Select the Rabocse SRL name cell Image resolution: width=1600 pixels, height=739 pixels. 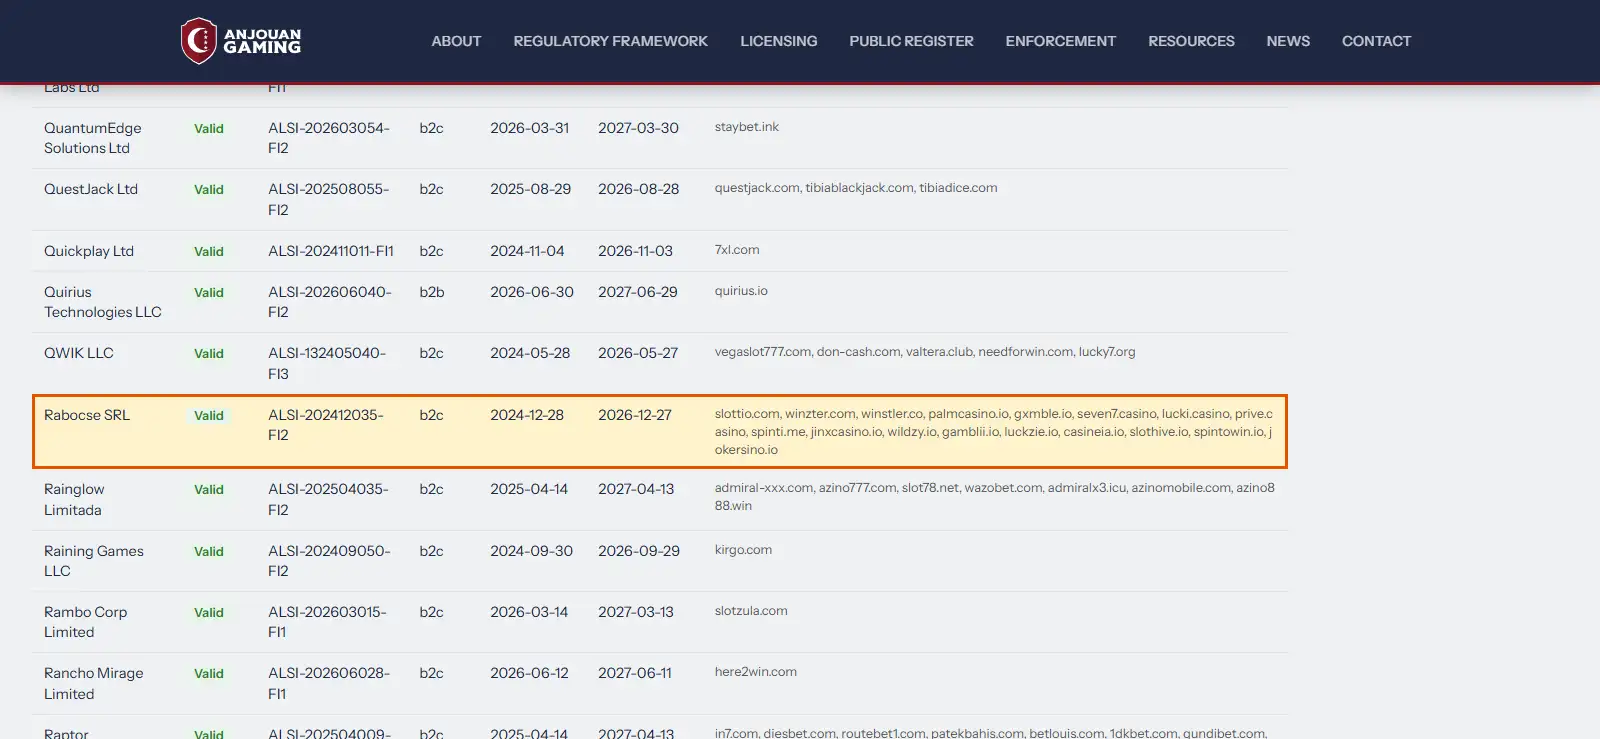87,415
